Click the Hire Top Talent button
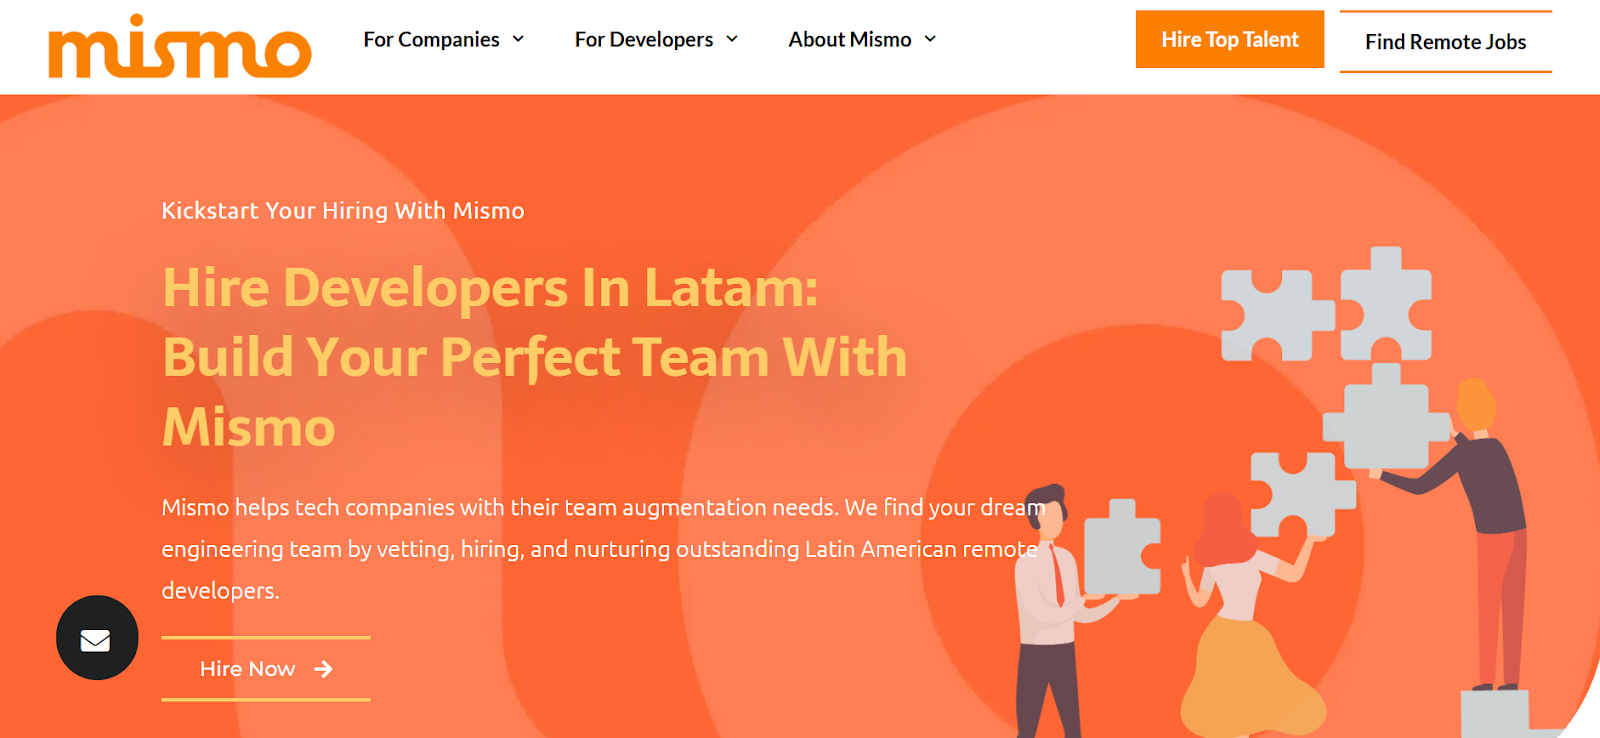This screenshot has height=738, width=1600. (x=1230, y=39)
